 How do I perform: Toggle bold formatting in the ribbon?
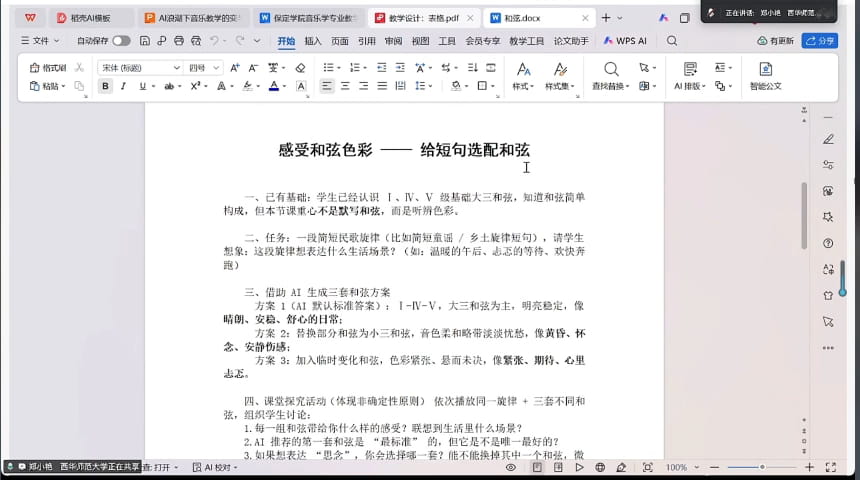click(105, 86)
